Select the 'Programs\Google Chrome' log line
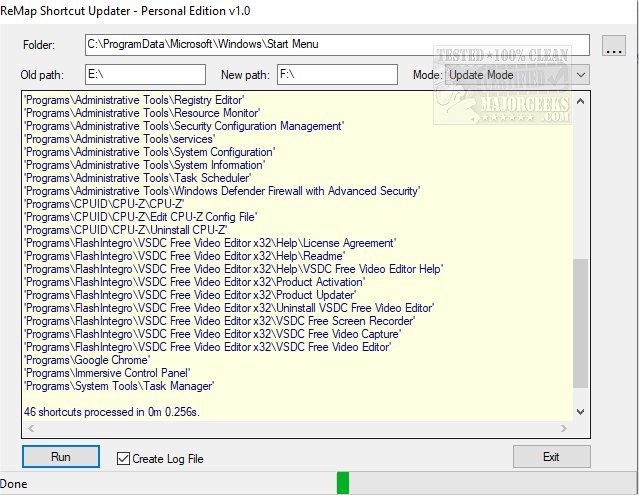639x495 pixels. [x=87, y=361]
